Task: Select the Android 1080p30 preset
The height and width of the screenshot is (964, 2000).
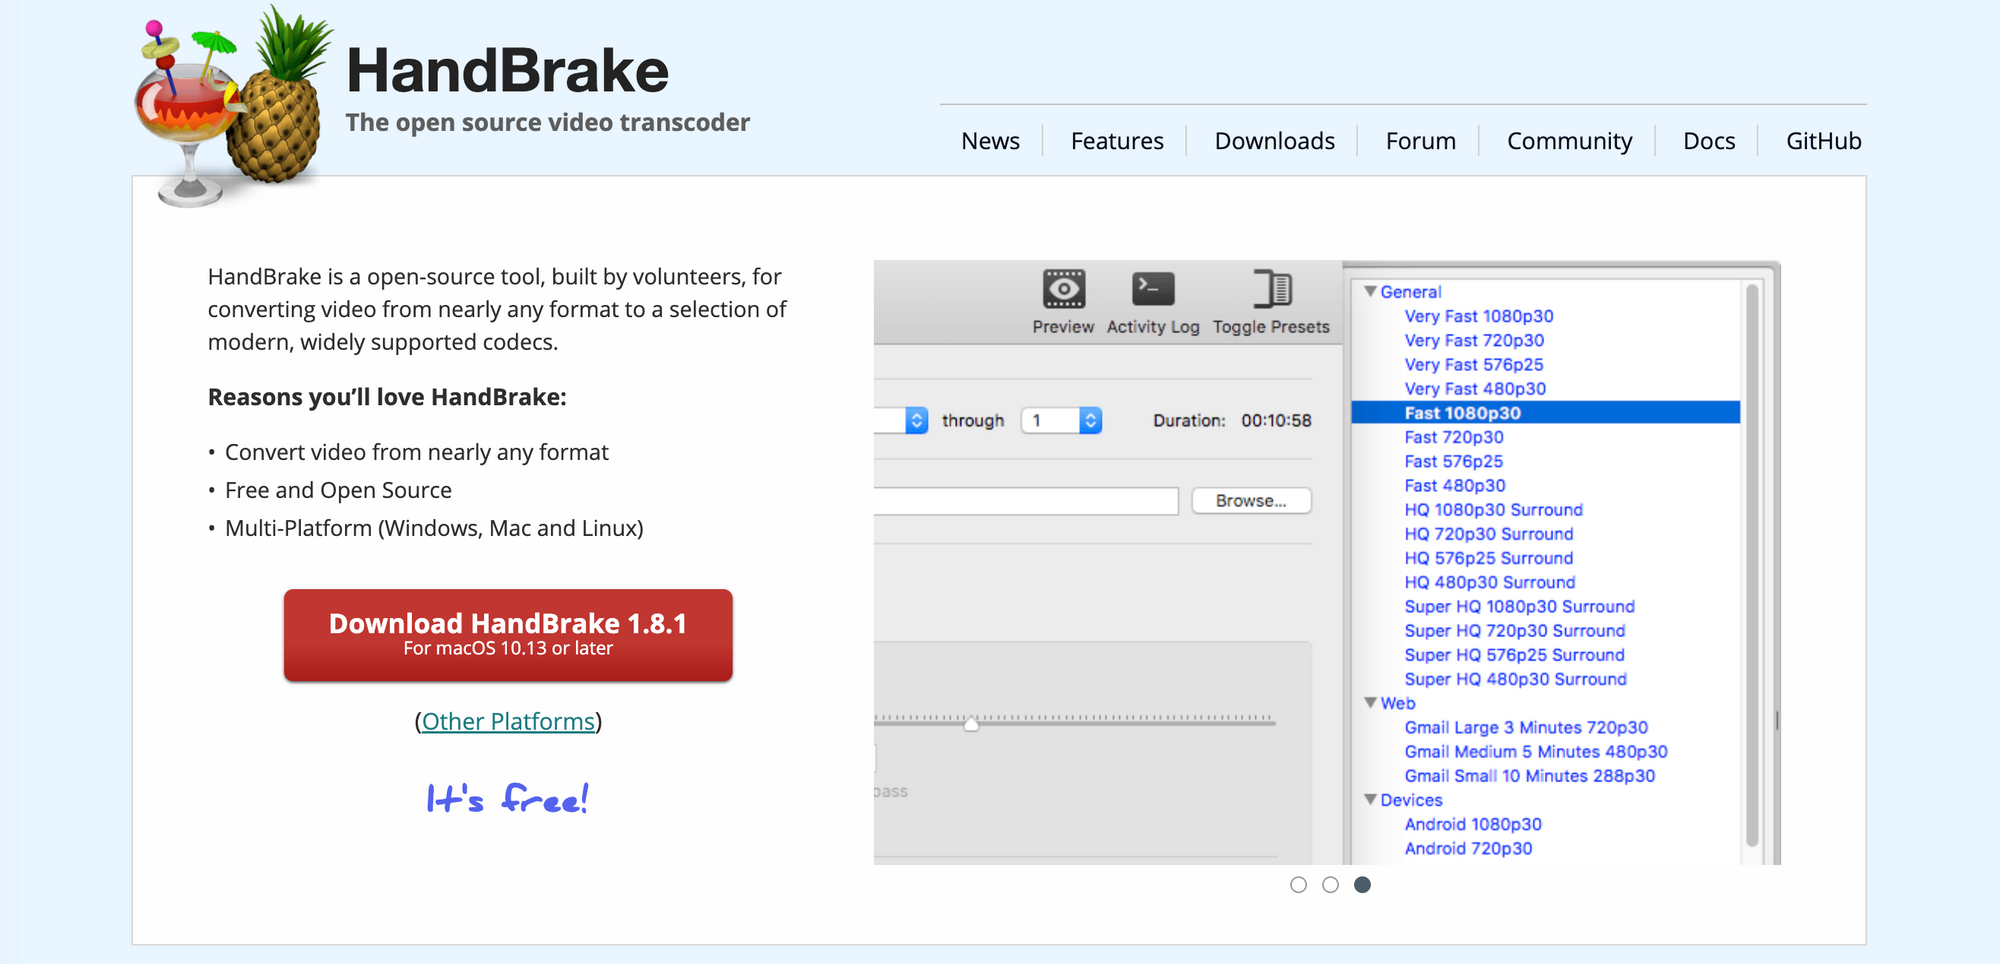Action: tap(1471, 824)
